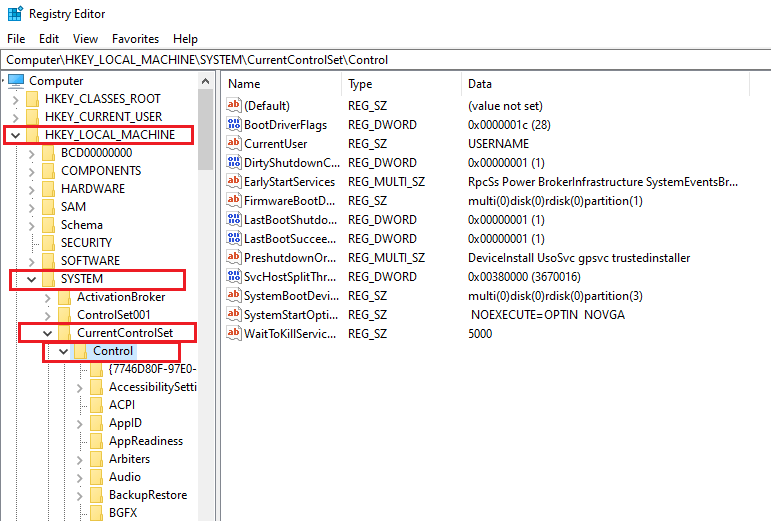Select the CurrentUser string value icon
This screenshot has width=771, height=521.
click(x=234, y=144)
